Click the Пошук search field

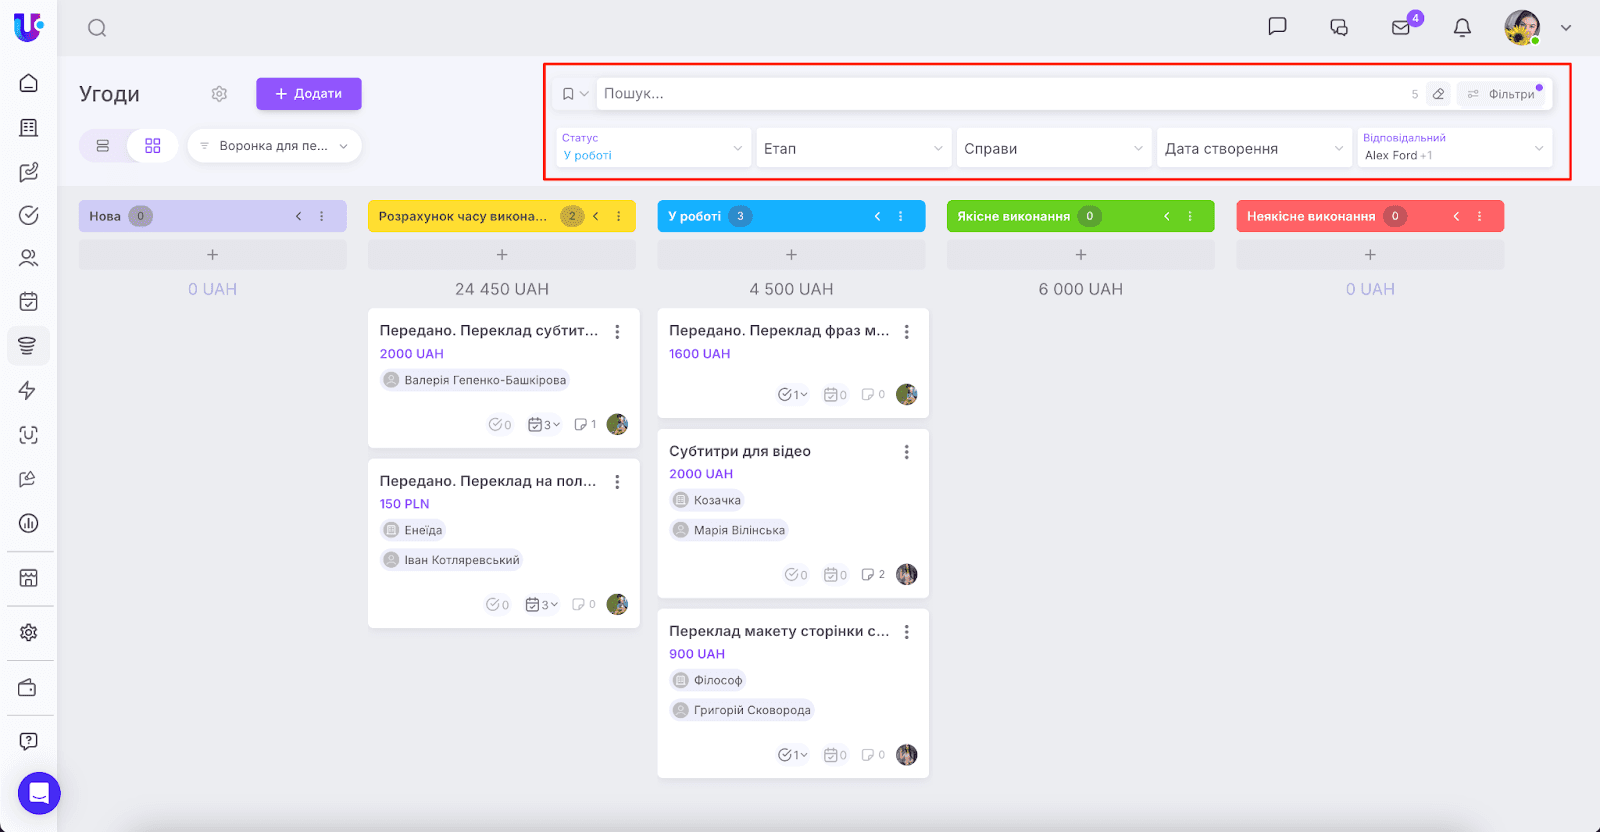pyautogui.click(x=1000, y=94)
